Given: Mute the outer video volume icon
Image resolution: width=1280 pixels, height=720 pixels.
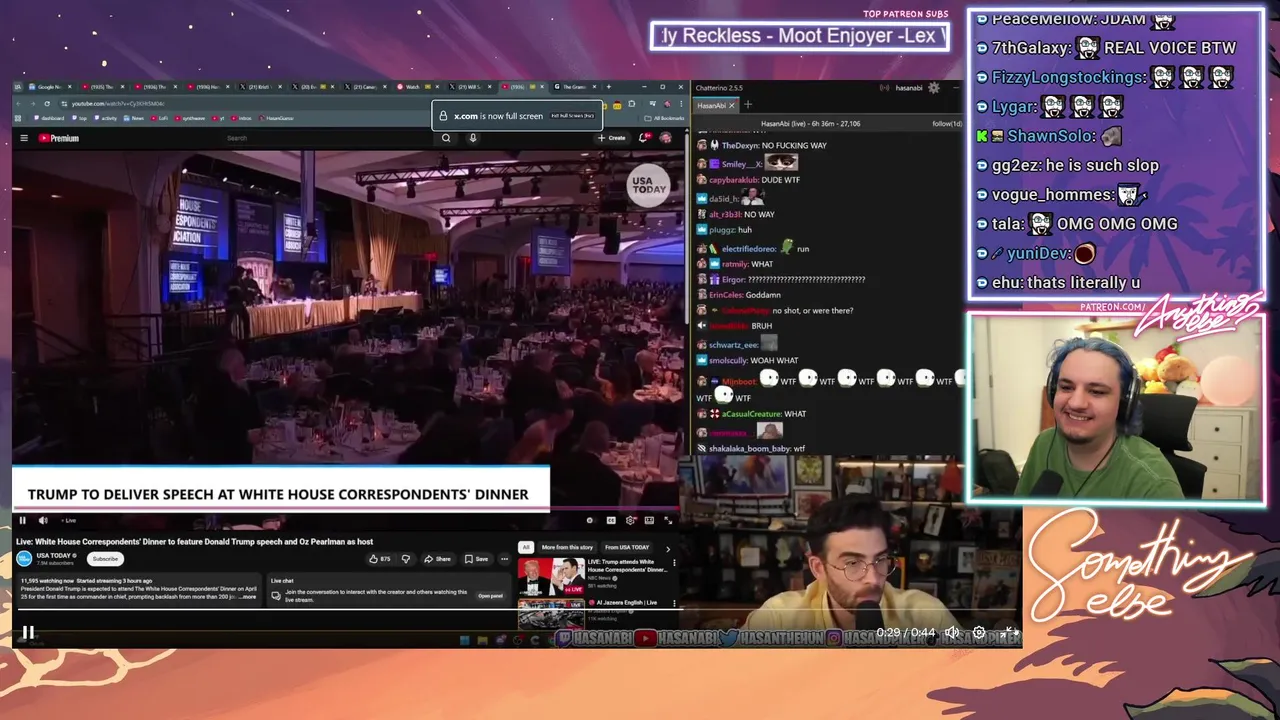Looking at the screenshot, I should 952,632.
